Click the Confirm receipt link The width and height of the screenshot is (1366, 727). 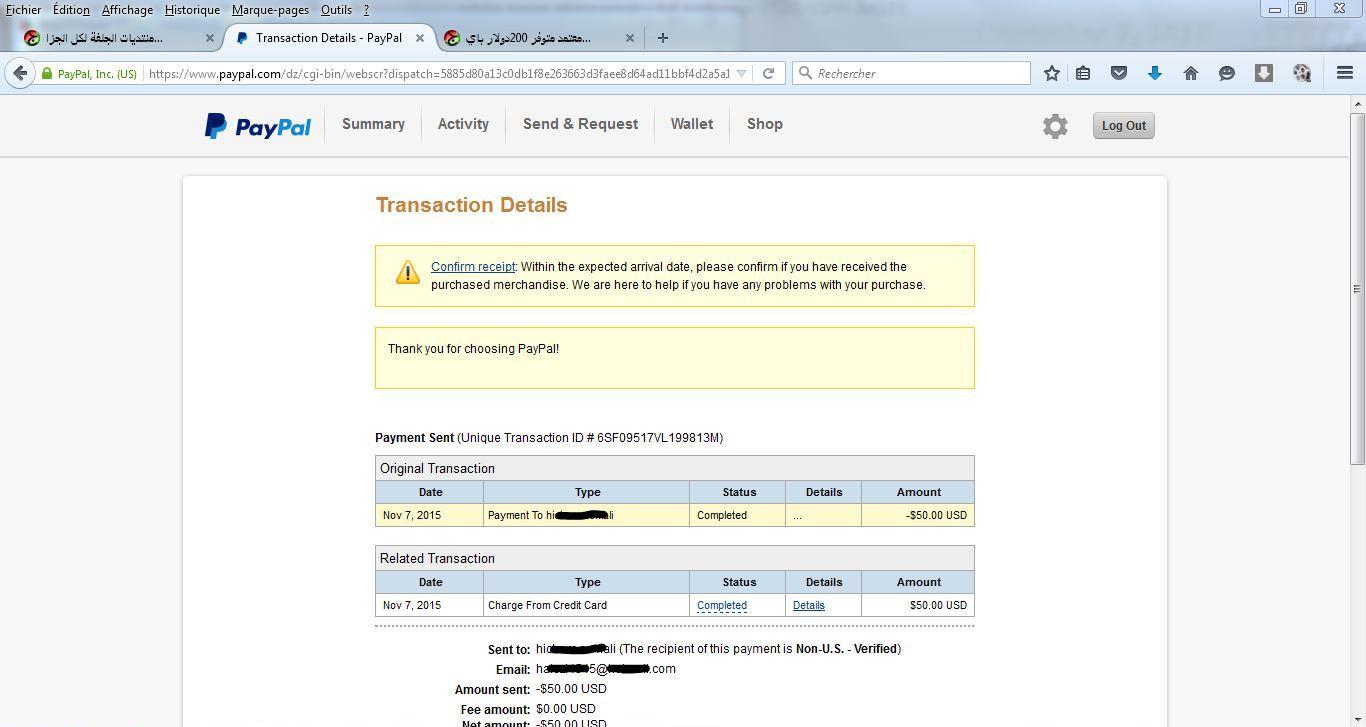pos(473,267)
